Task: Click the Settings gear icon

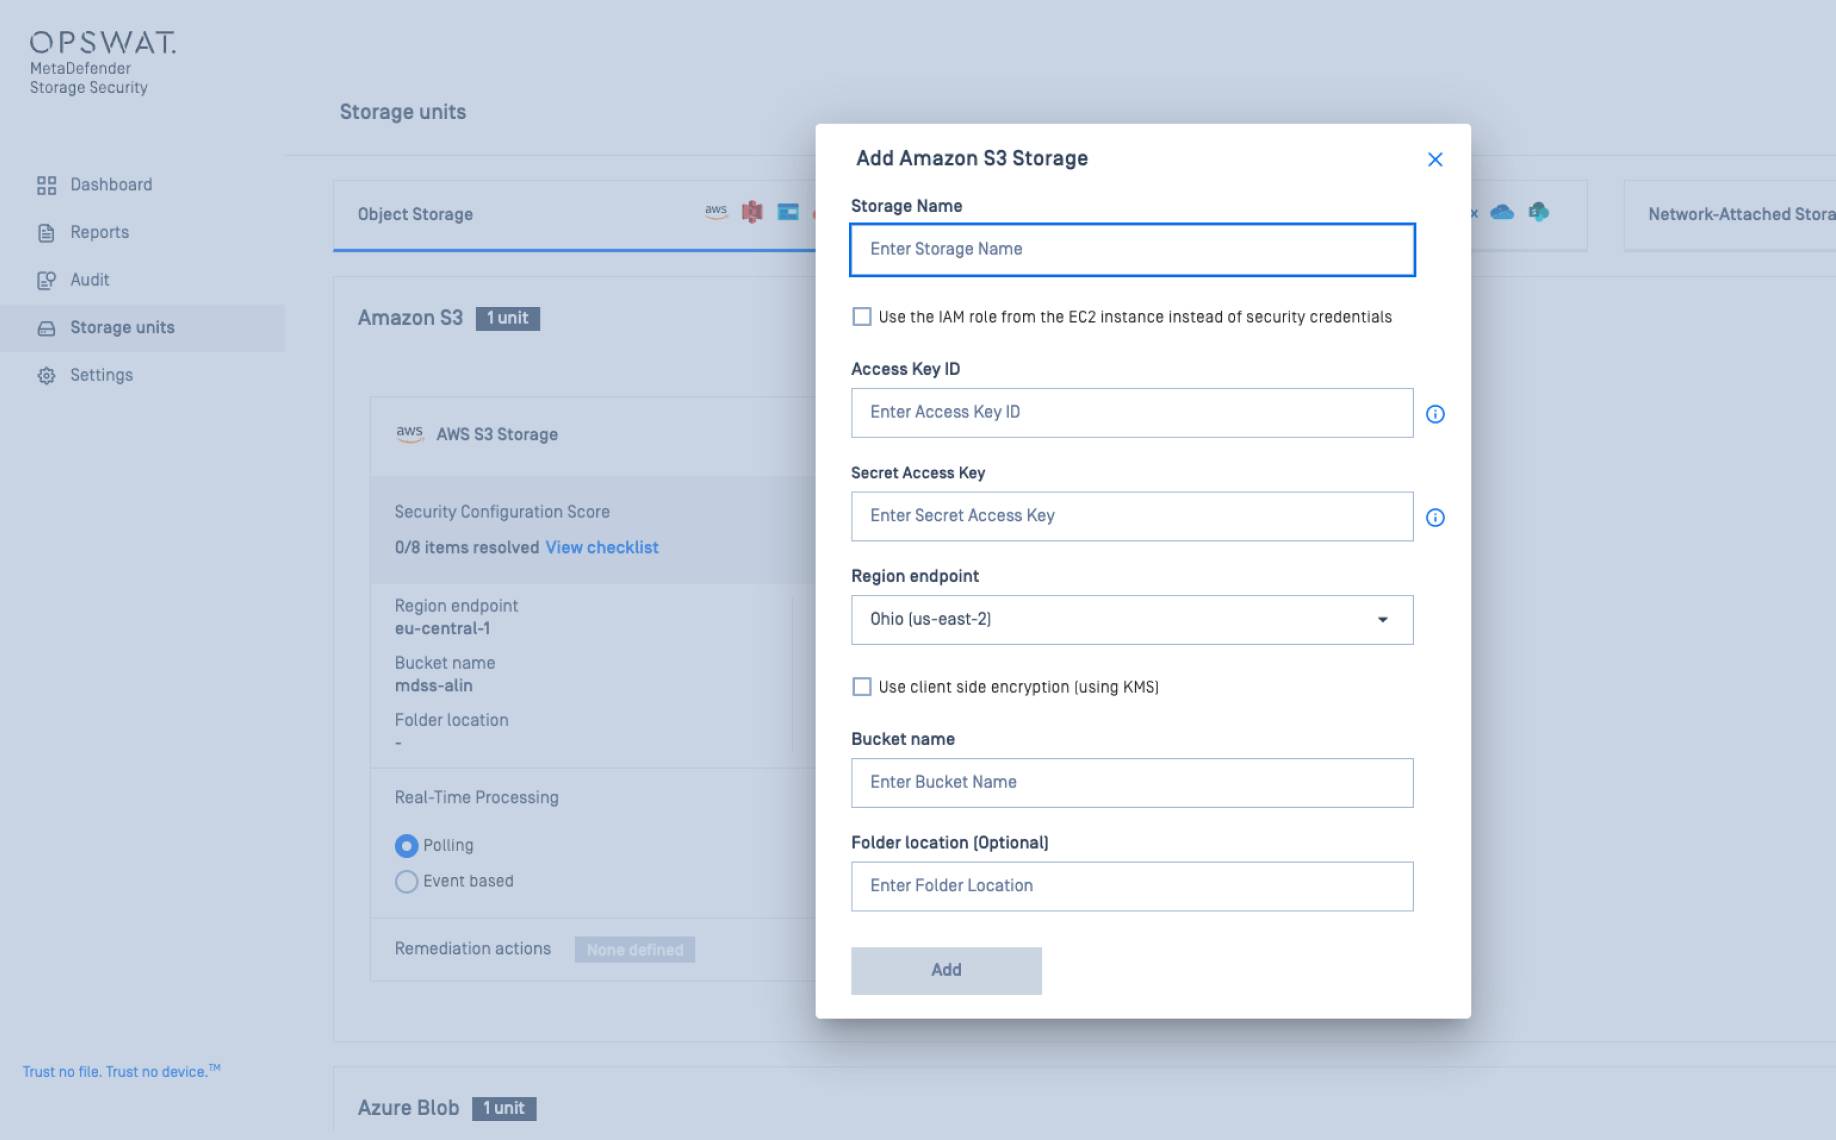Action: click(x=46, y=374)
